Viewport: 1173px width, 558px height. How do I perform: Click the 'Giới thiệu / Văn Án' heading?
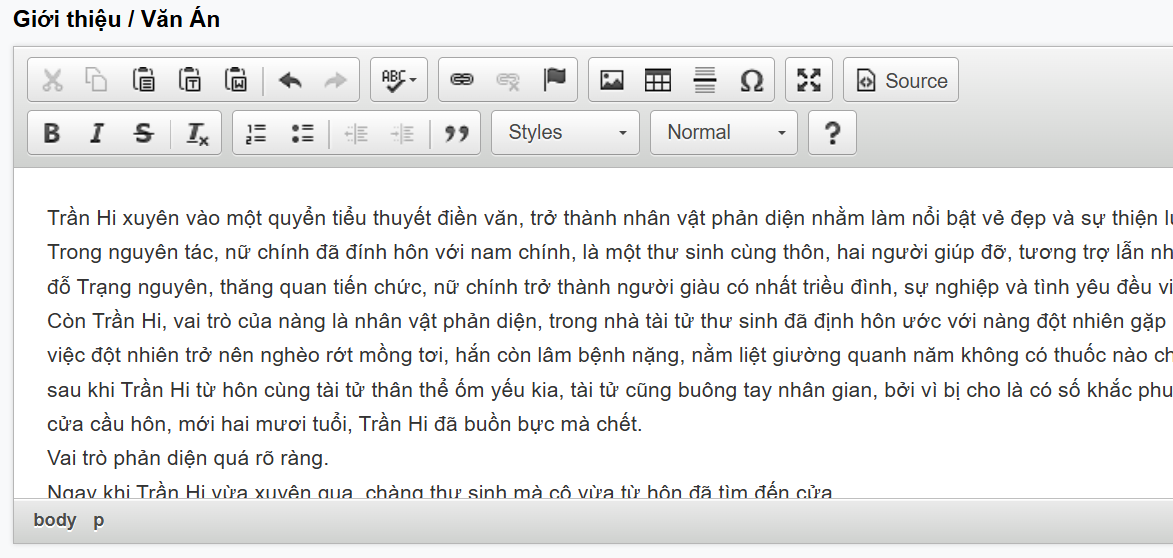(117, 19)
